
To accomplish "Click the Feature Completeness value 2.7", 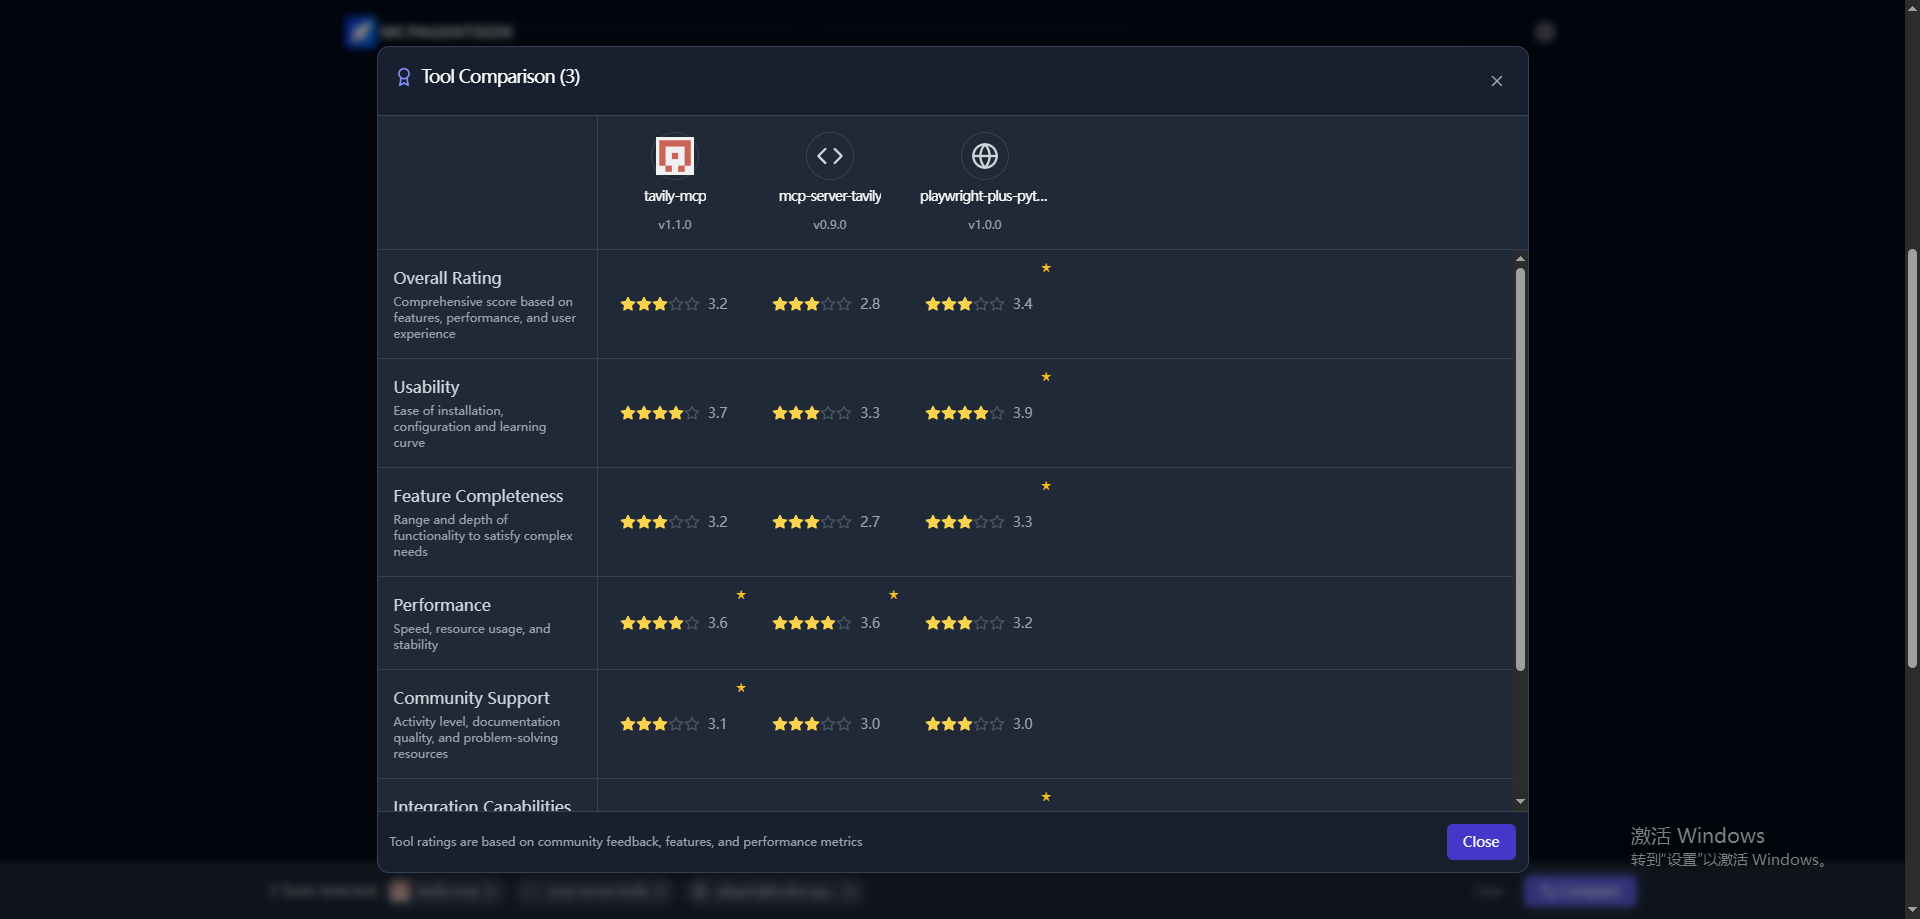I will coord(870,522).
